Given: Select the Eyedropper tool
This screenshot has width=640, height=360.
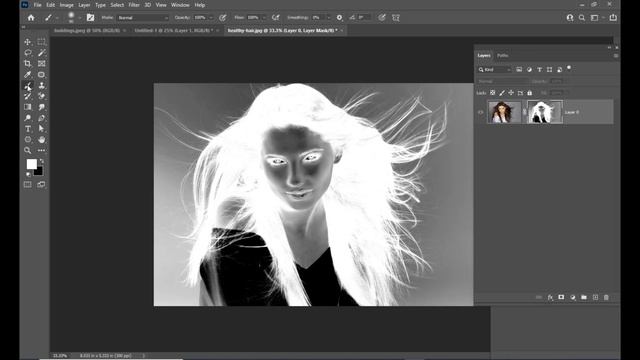Looking at the screenshot, I should click(x=28, y=75).
